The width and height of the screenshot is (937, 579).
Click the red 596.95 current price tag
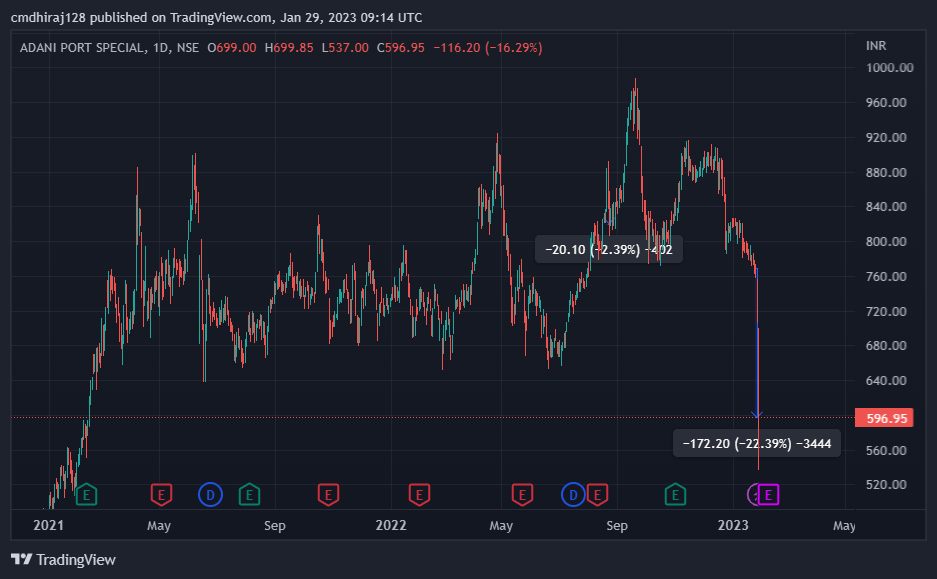884,418
